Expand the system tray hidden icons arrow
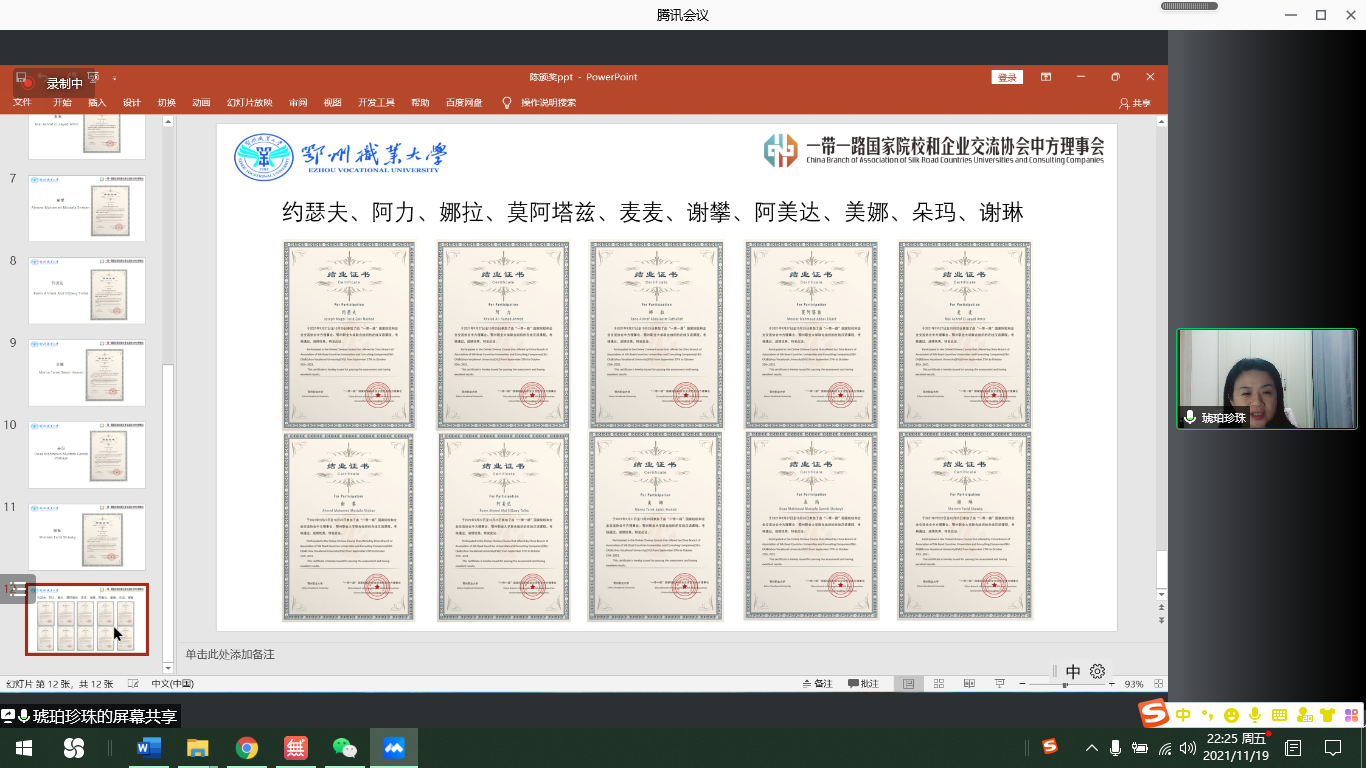Image resolution: width=1366 pixels, height=768 pixels. 1091,748
